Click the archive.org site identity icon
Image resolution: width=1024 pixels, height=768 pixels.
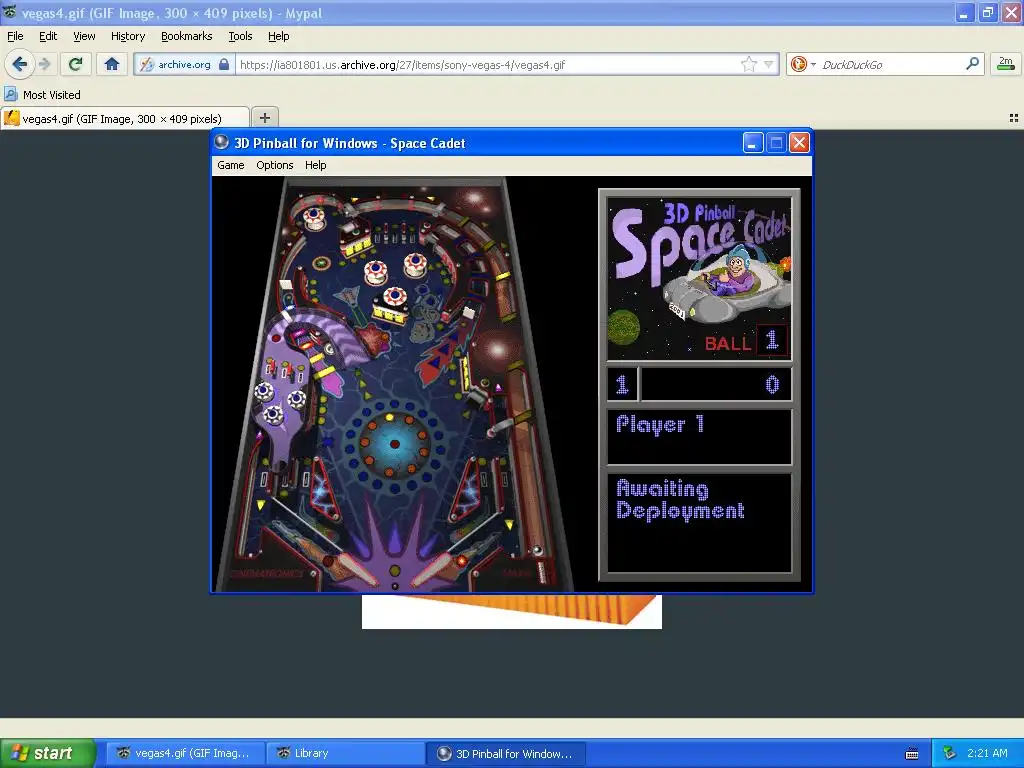click(x=147, y=64)
